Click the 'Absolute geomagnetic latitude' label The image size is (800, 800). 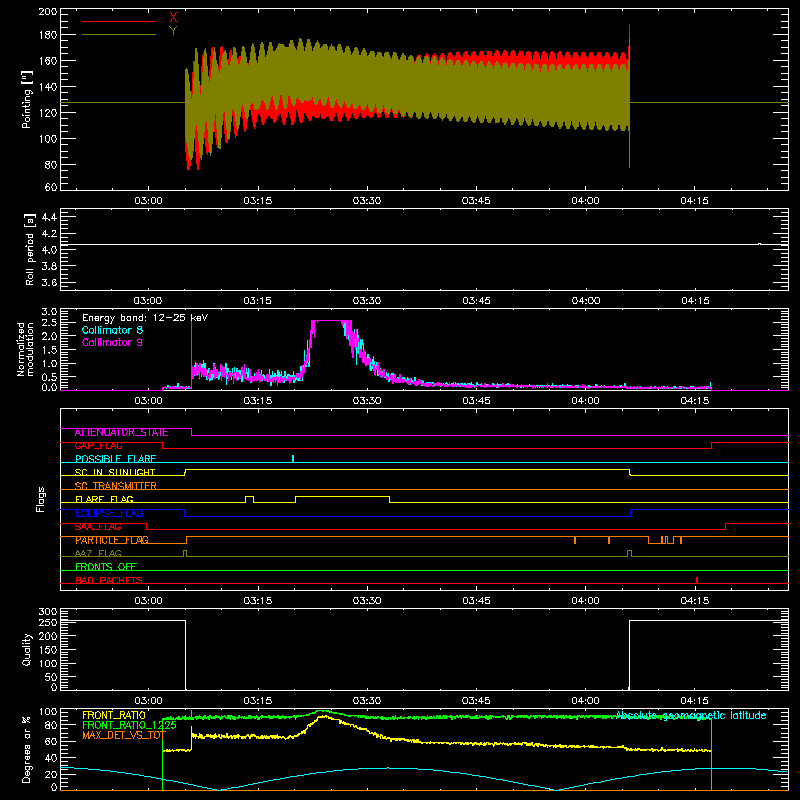tap(691, 715)
